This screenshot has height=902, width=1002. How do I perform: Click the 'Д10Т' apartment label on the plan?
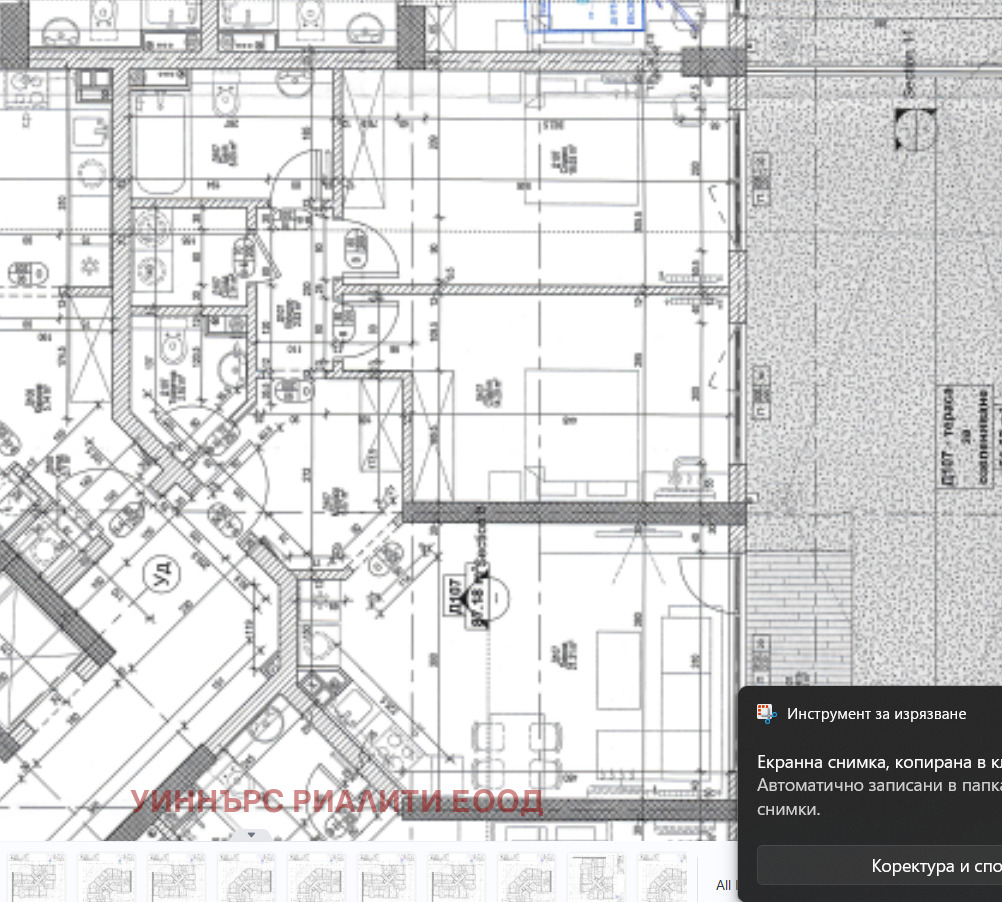454,595
